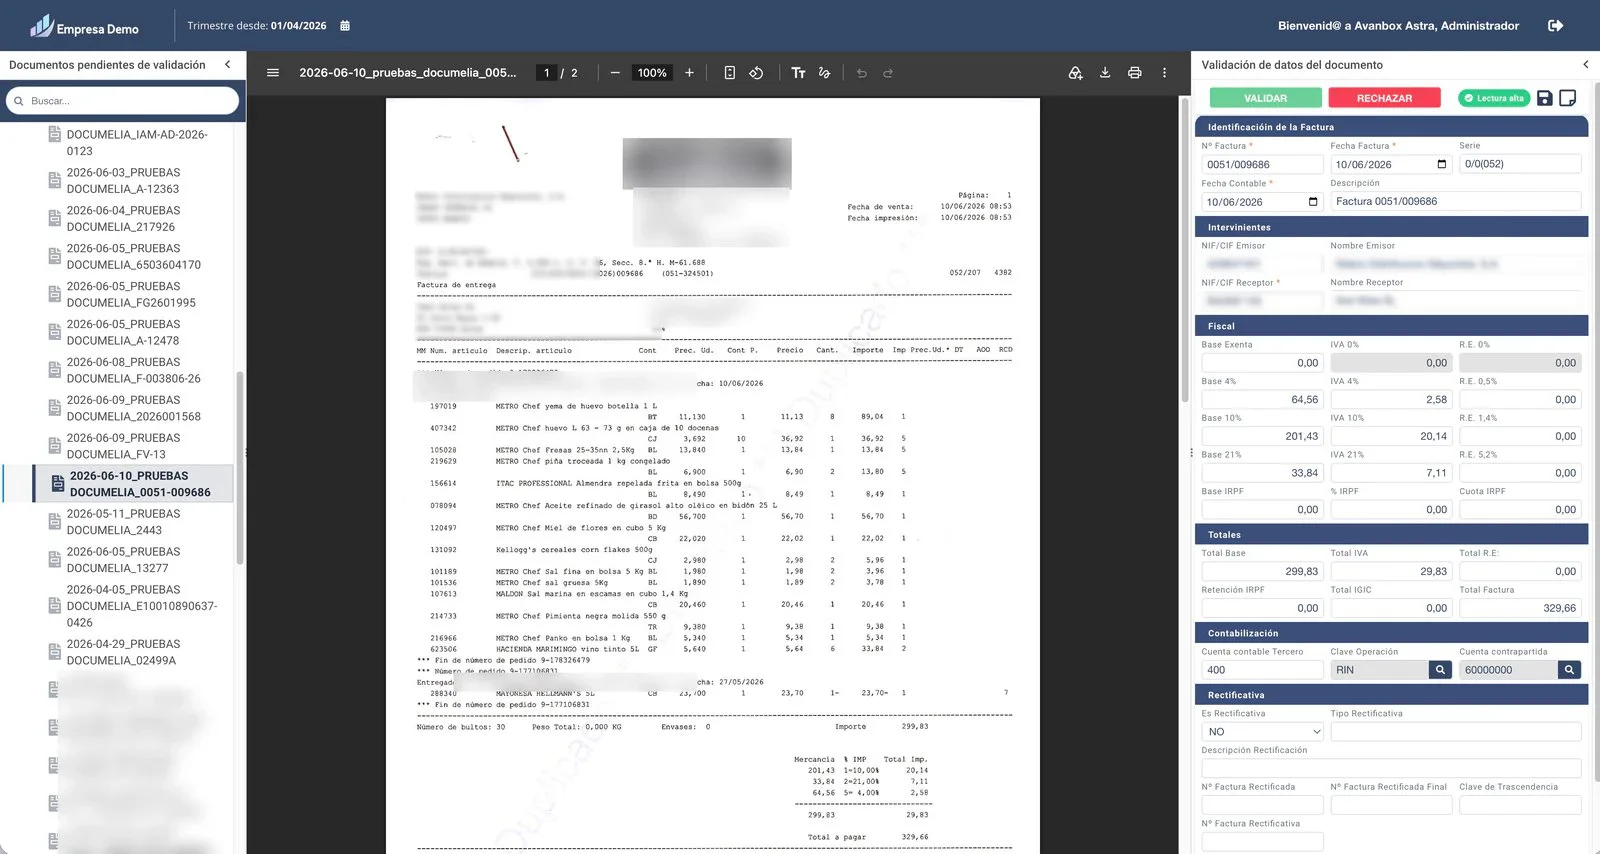Click the note icon beside save
The width and height of the screenshot is (1600, 854).
[x=1568, y=98]
